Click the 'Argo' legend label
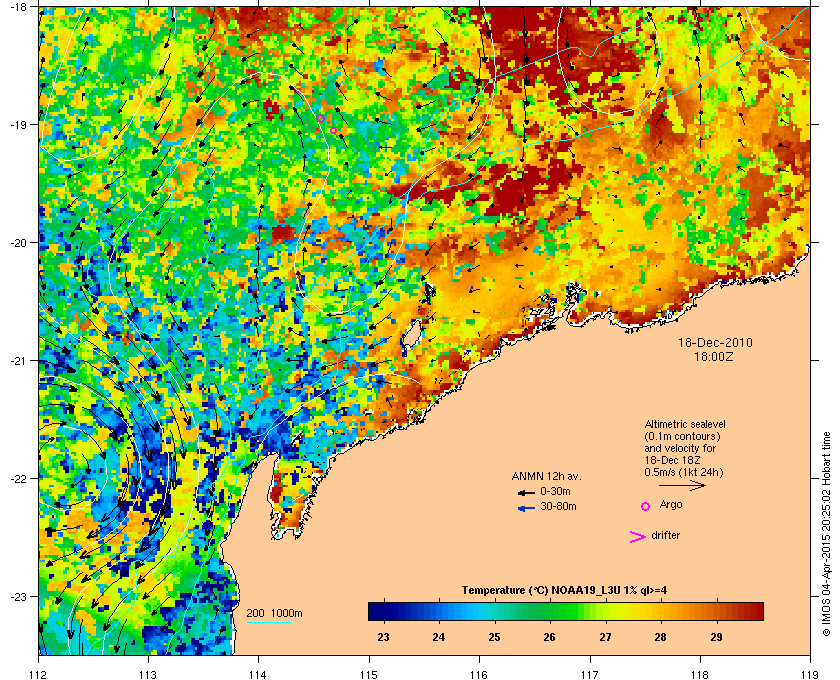 pyautogui.click(x=671, y=504)
